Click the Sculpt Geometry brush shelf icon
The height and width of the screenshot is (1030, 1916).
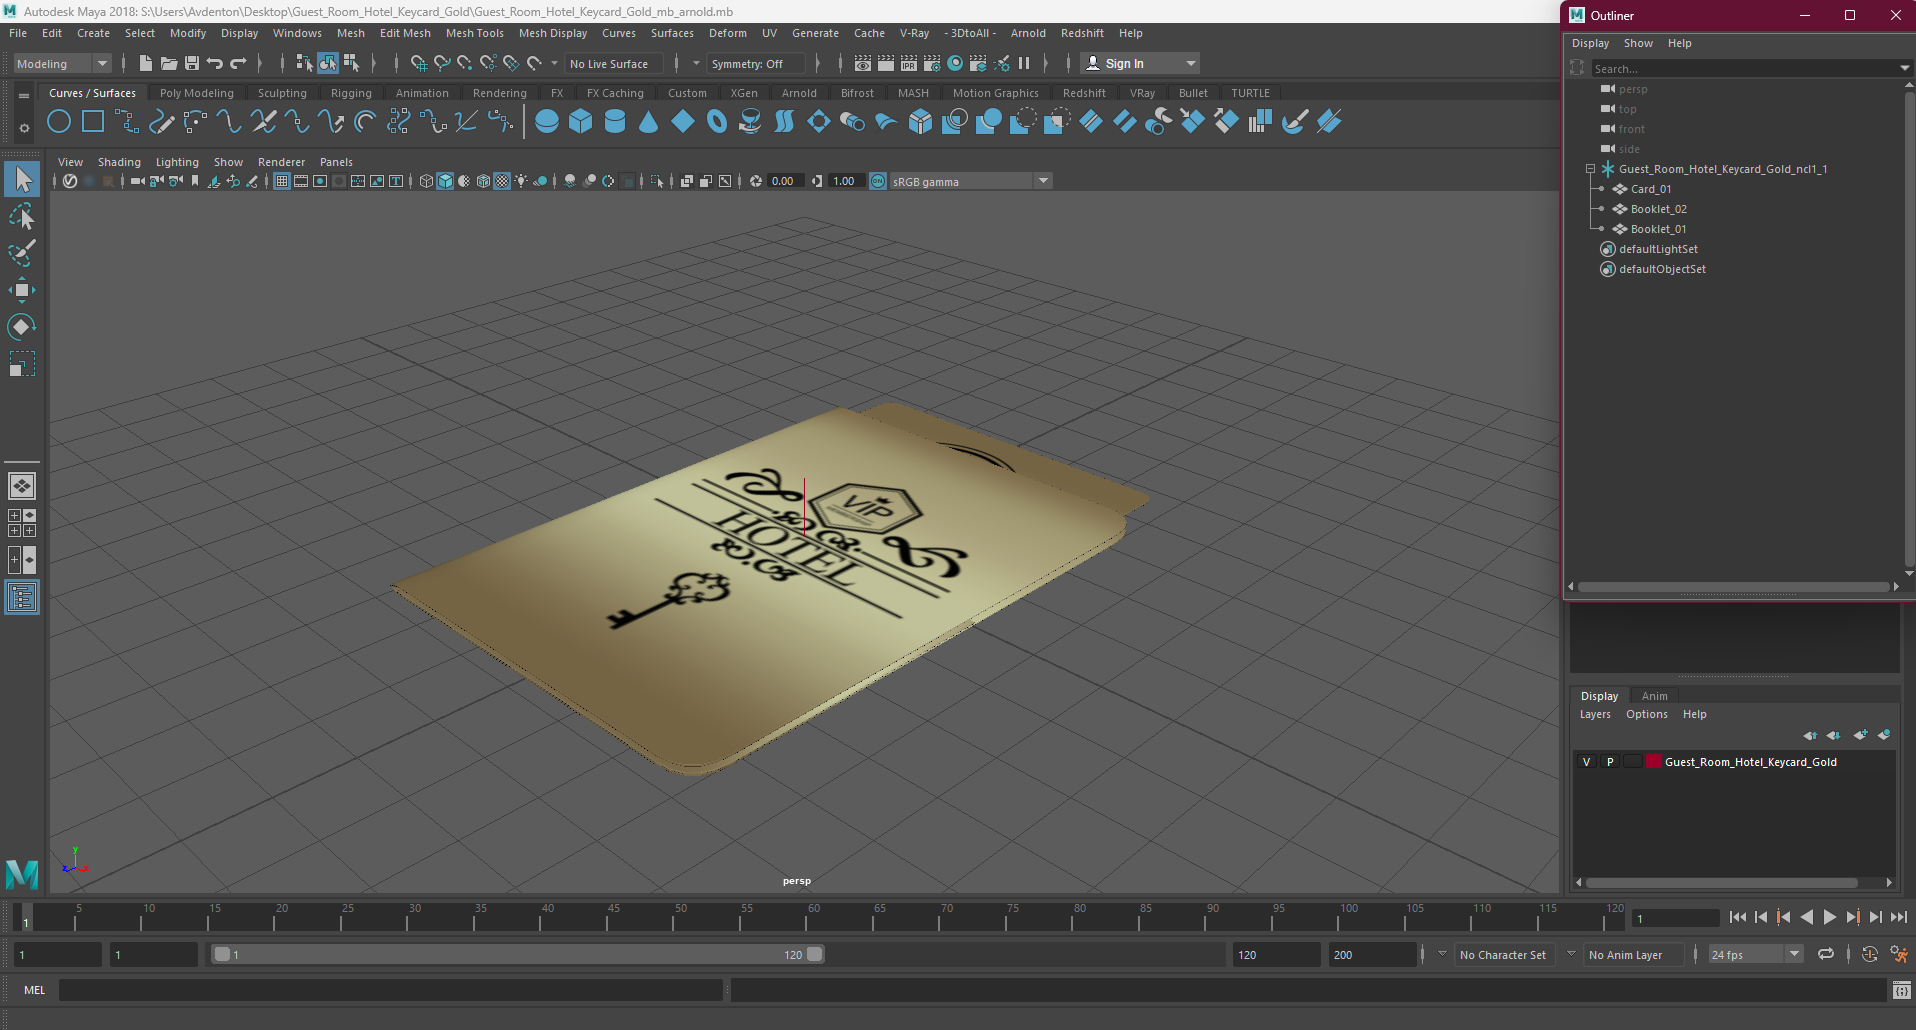click(1295, 122)
